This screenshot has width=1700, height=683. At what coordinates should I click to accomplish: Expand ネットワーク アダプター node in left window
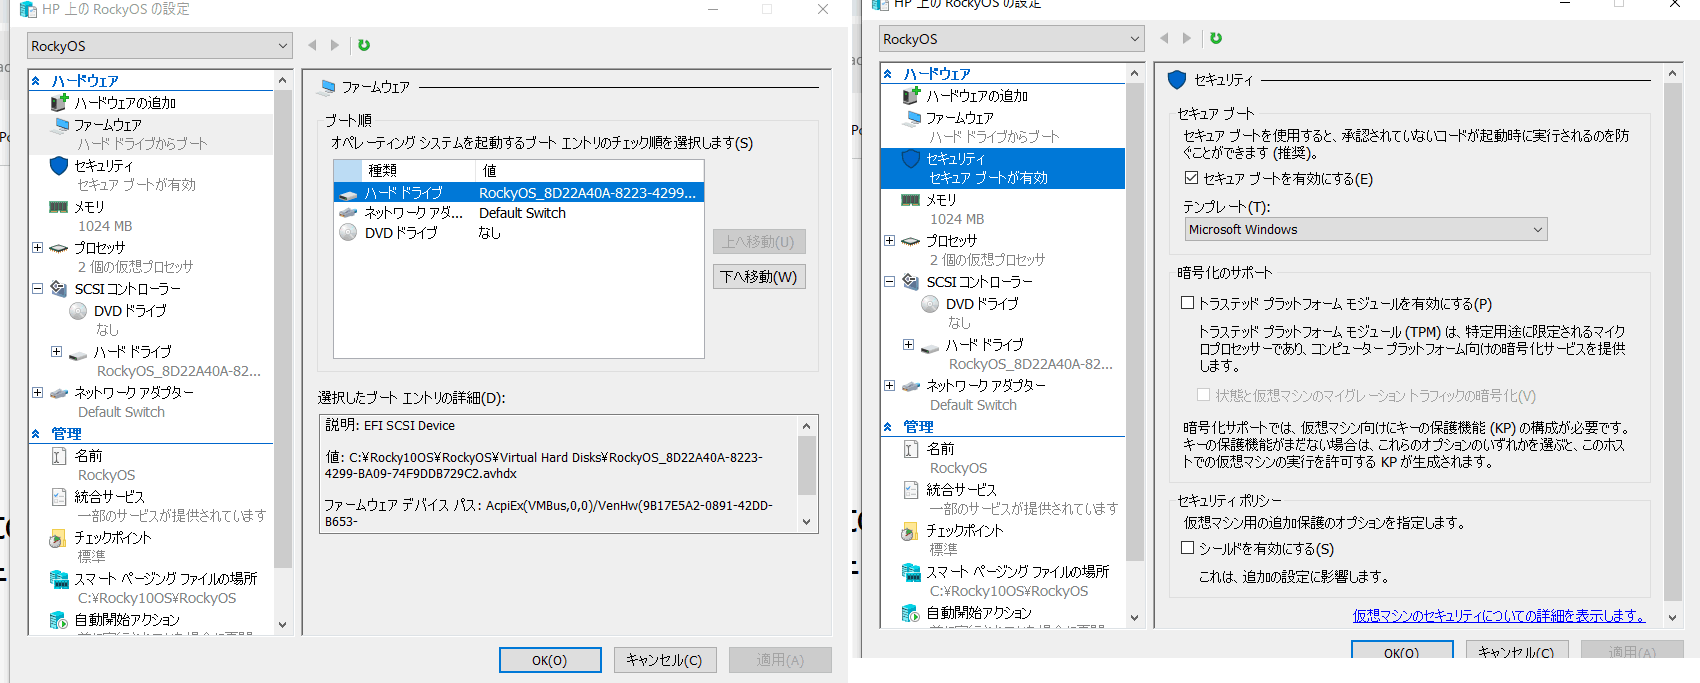coord(37,392)
